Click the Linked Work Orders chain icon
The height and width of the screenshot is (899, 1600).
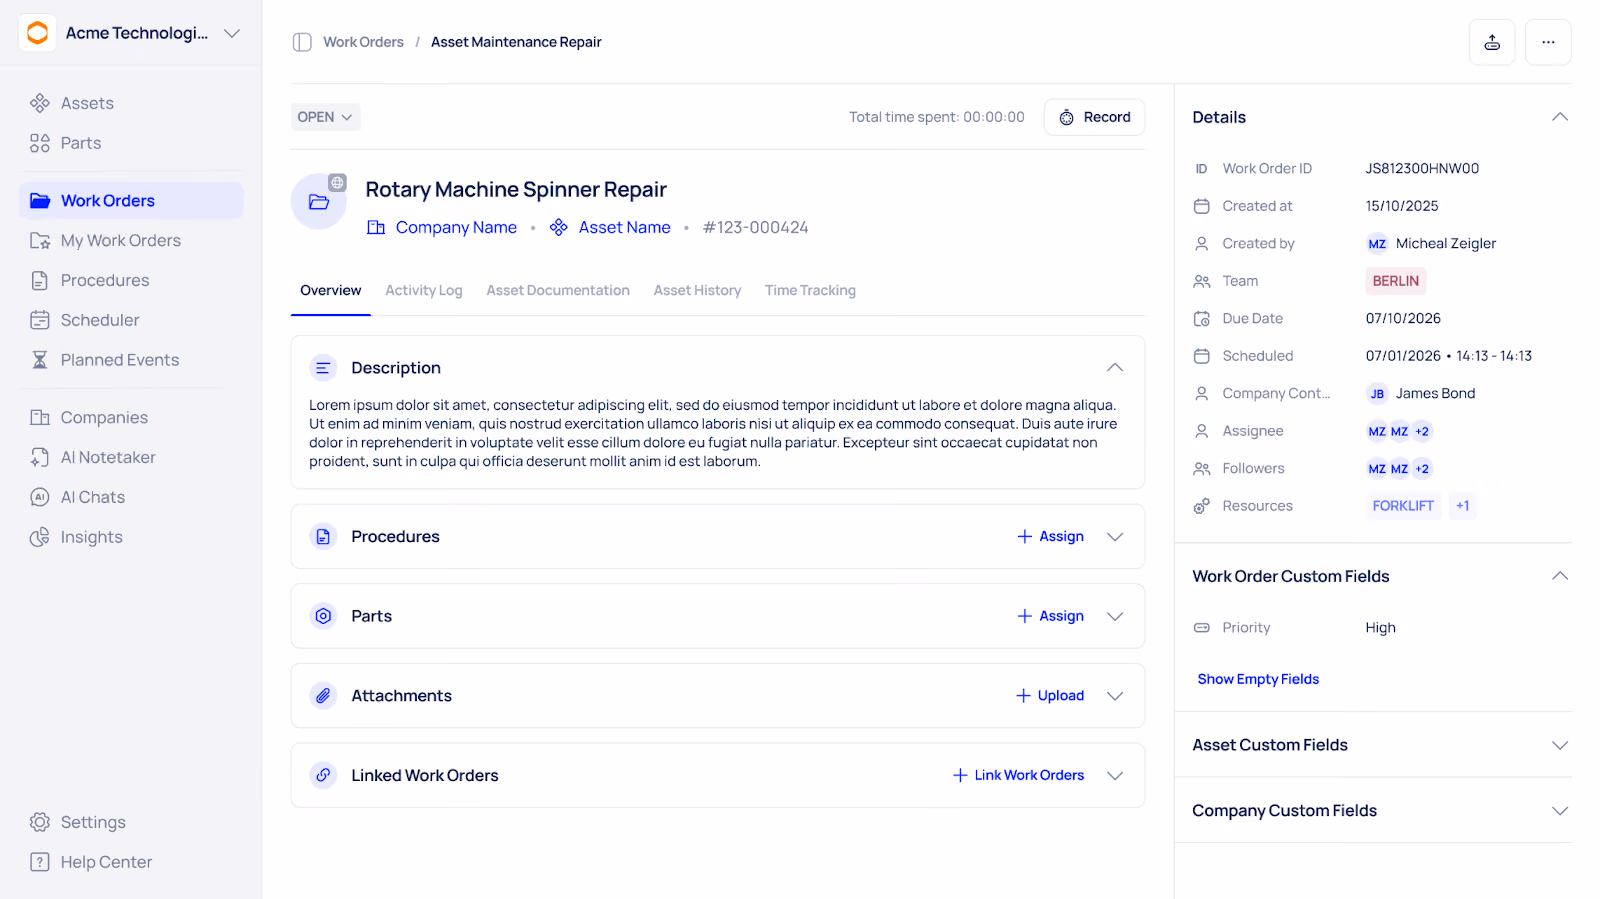pos(323,775)
